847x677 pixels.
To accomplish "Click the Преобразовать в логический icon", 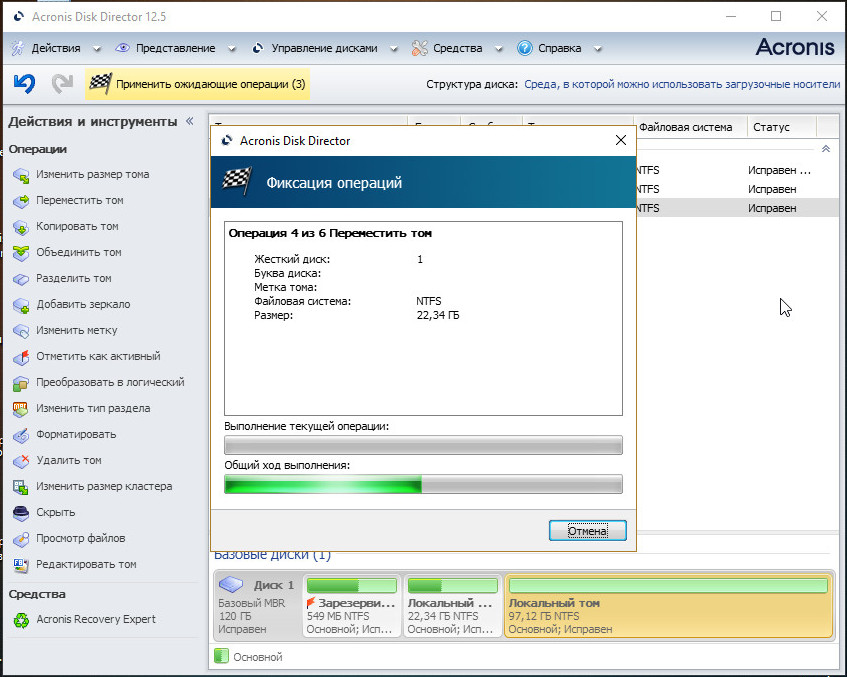I will [21, 383].
